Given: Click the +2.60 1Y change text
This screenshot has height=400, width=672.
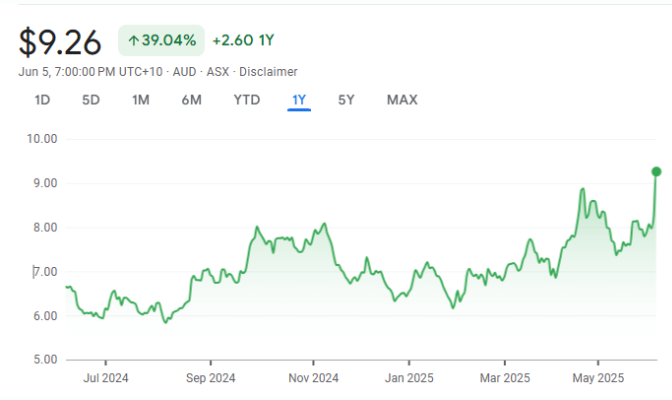Looking at the screenshot, I should (243, 40).
